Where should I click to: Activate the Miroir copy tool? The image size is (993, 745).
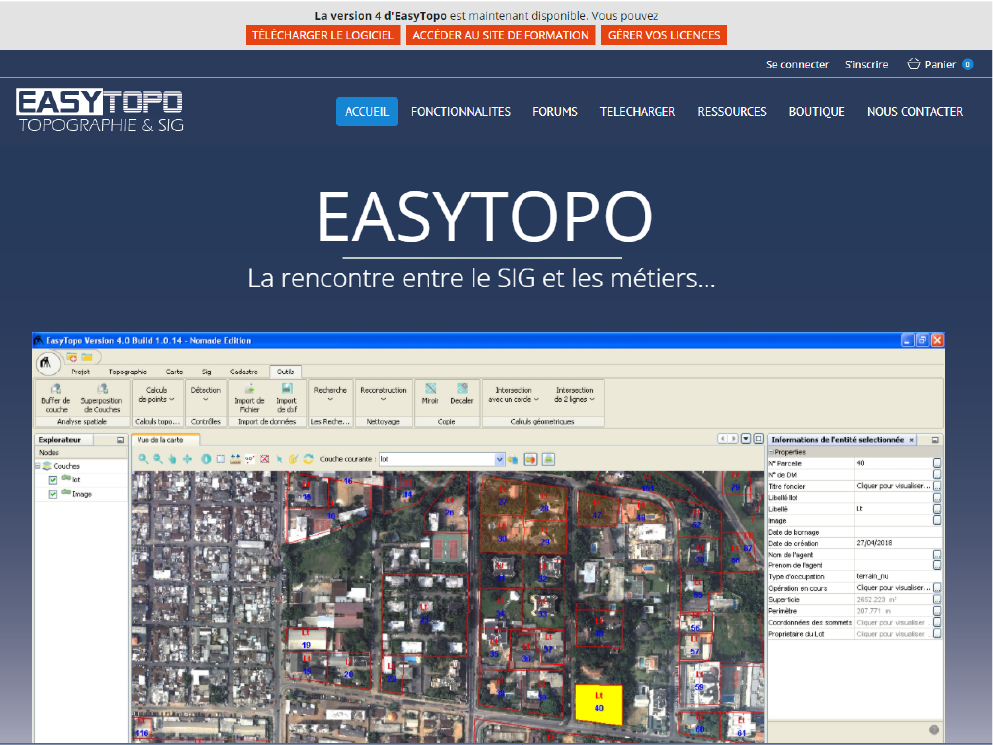430,388
